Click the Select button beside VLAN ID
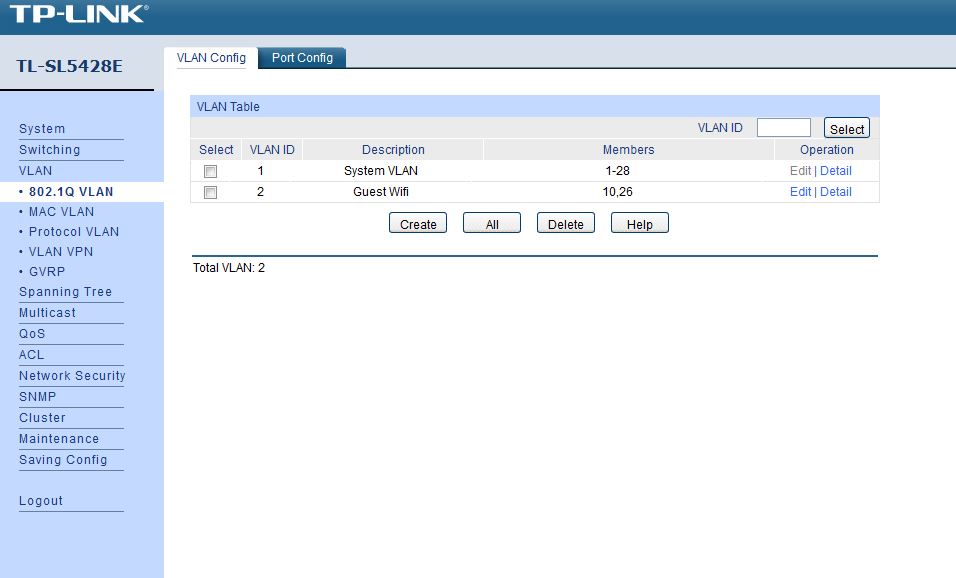 coord(847,128)
